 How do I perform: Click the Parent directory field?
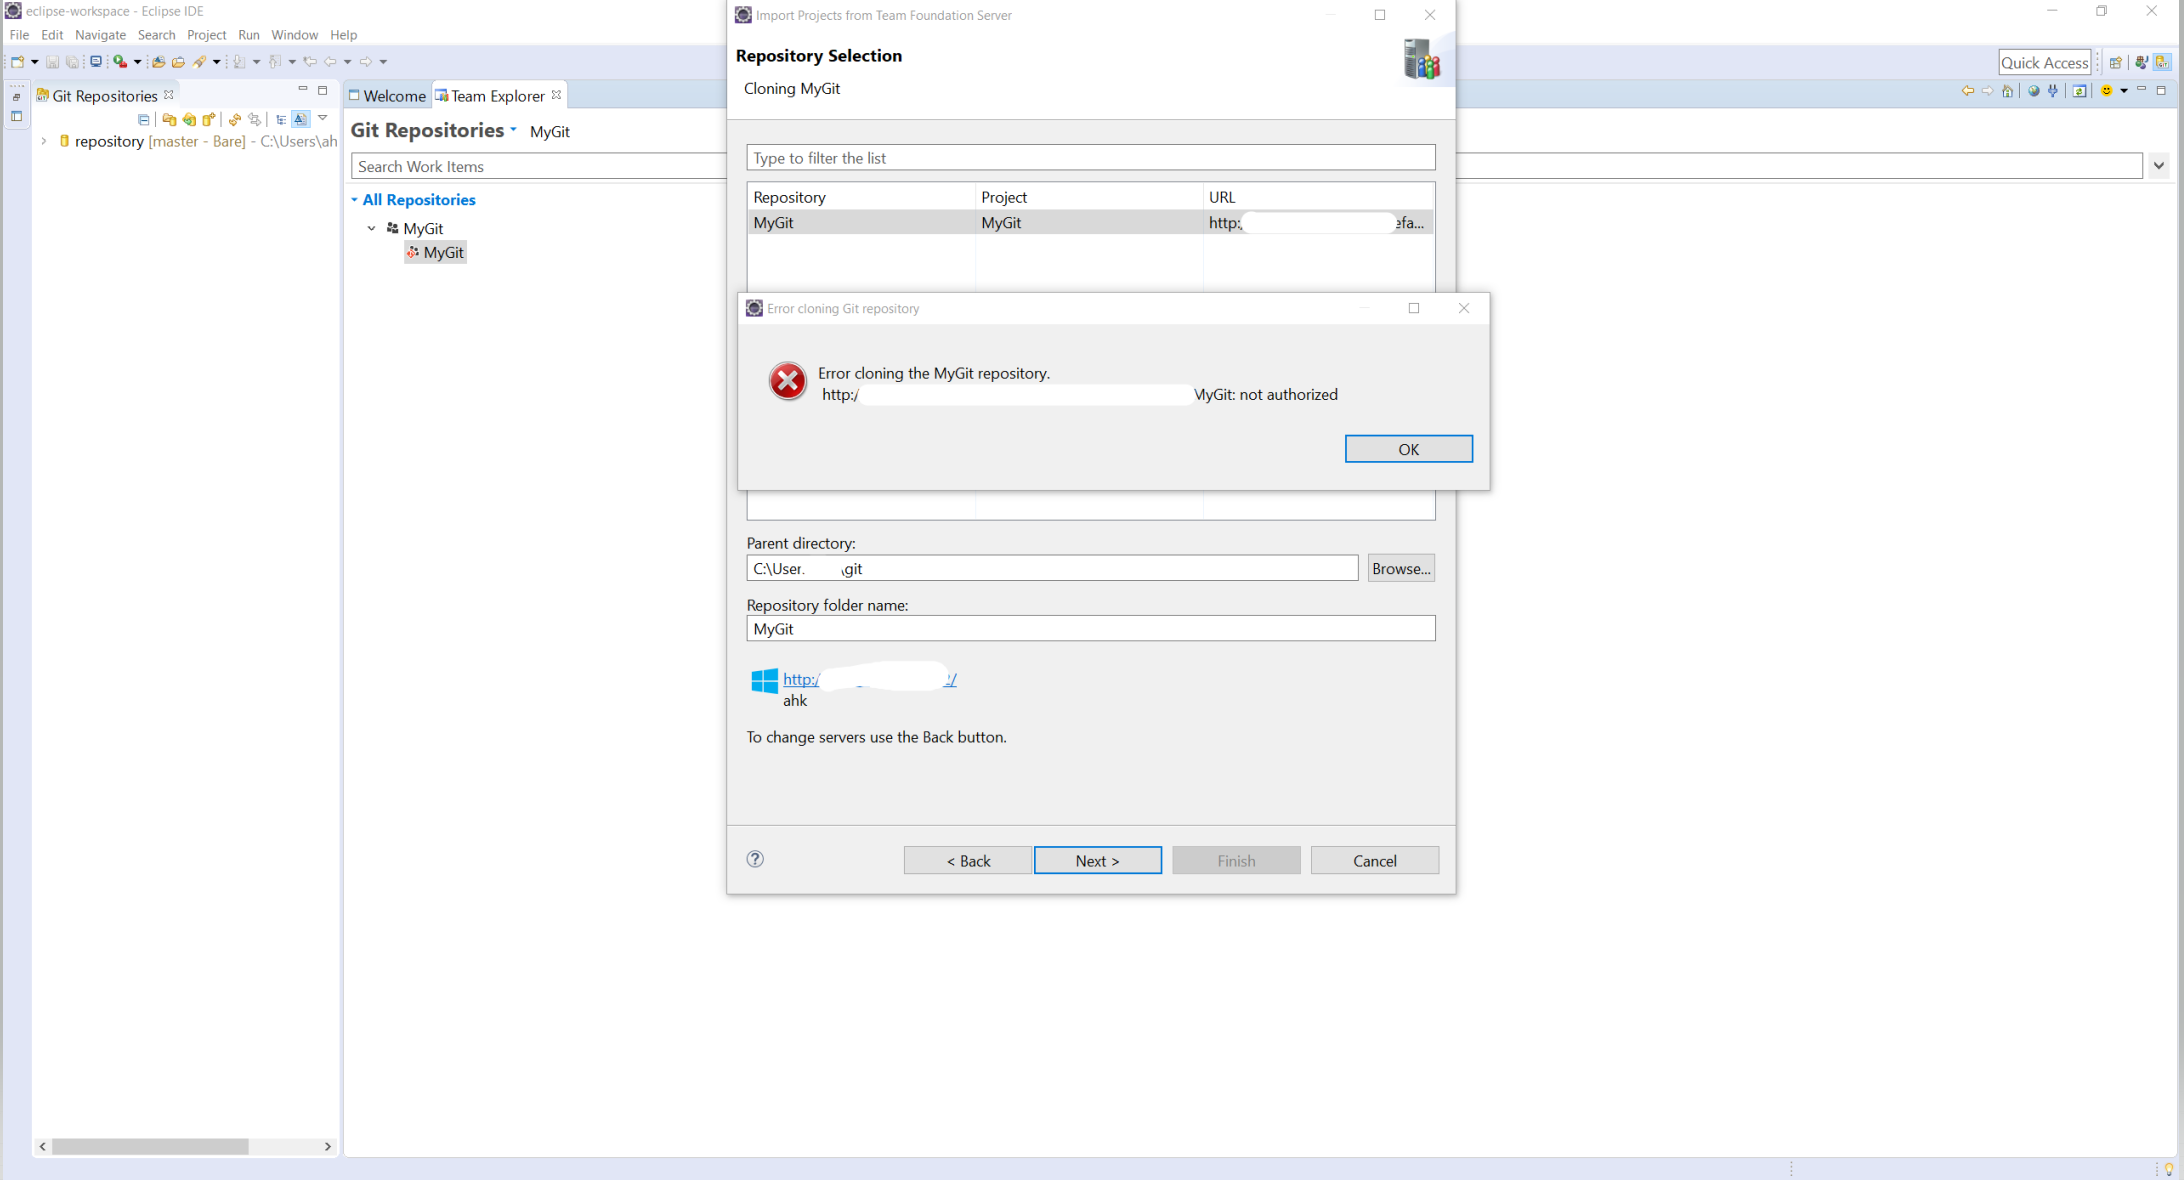(x=1052, y=568)
